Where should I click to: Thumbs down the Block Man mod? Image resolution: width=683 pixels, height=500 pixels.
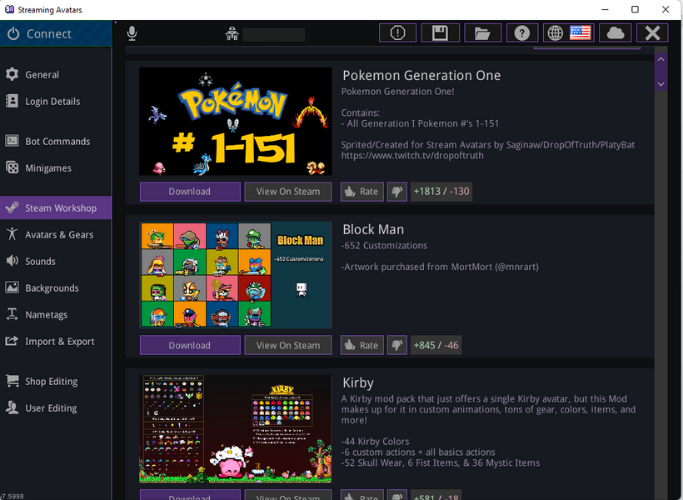pos(397,345)
